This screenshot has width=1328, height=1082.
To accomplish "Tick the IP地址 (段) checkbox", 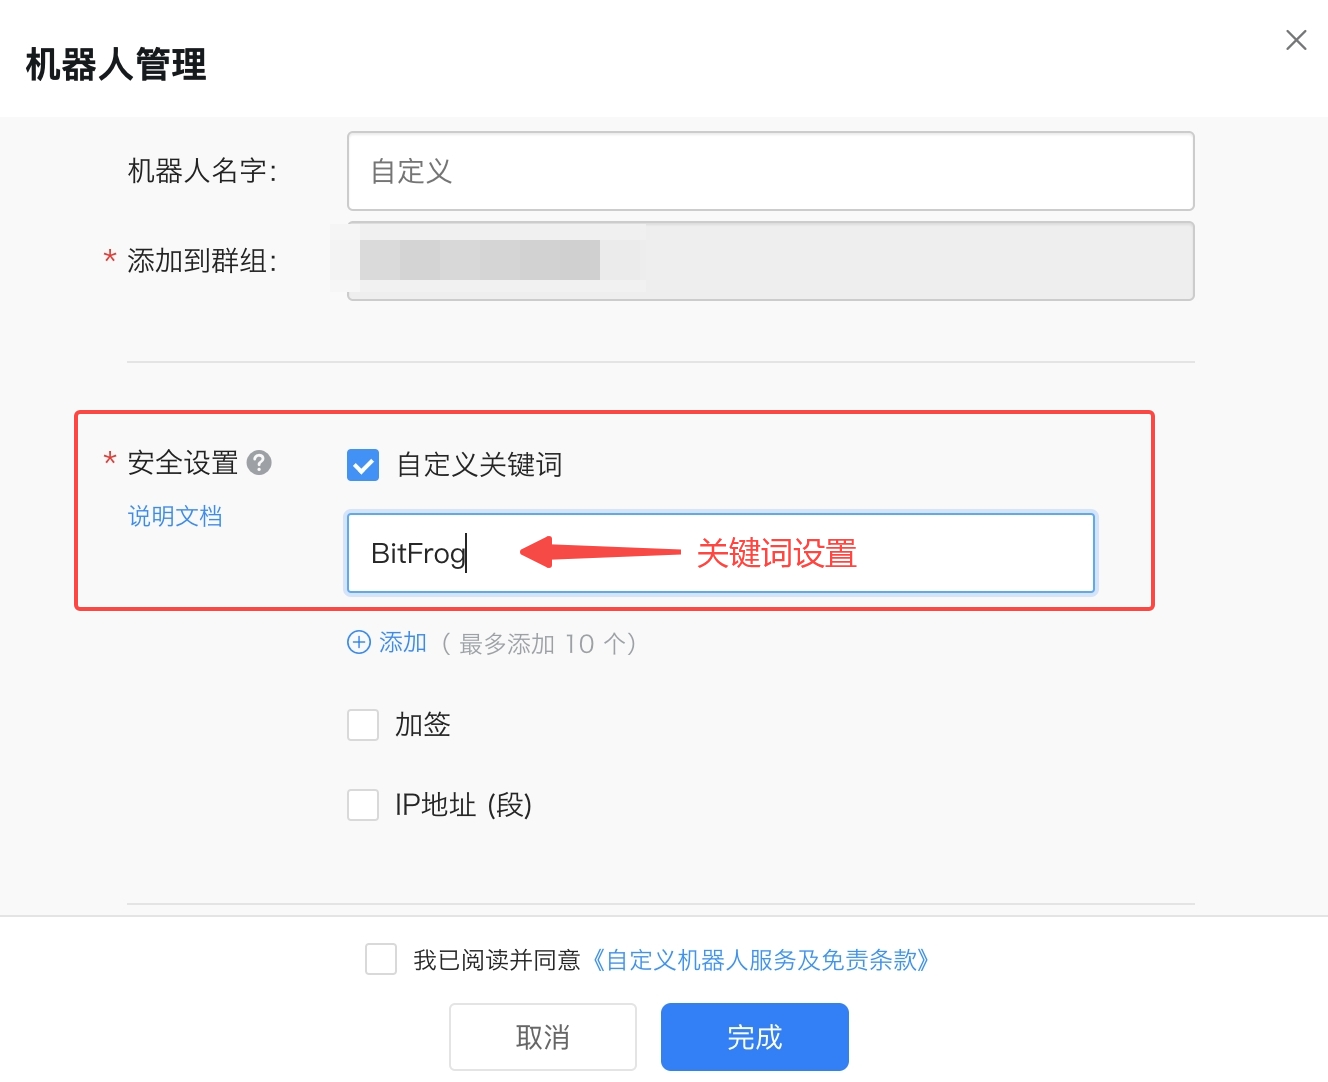I will click(x=363, y=805).
